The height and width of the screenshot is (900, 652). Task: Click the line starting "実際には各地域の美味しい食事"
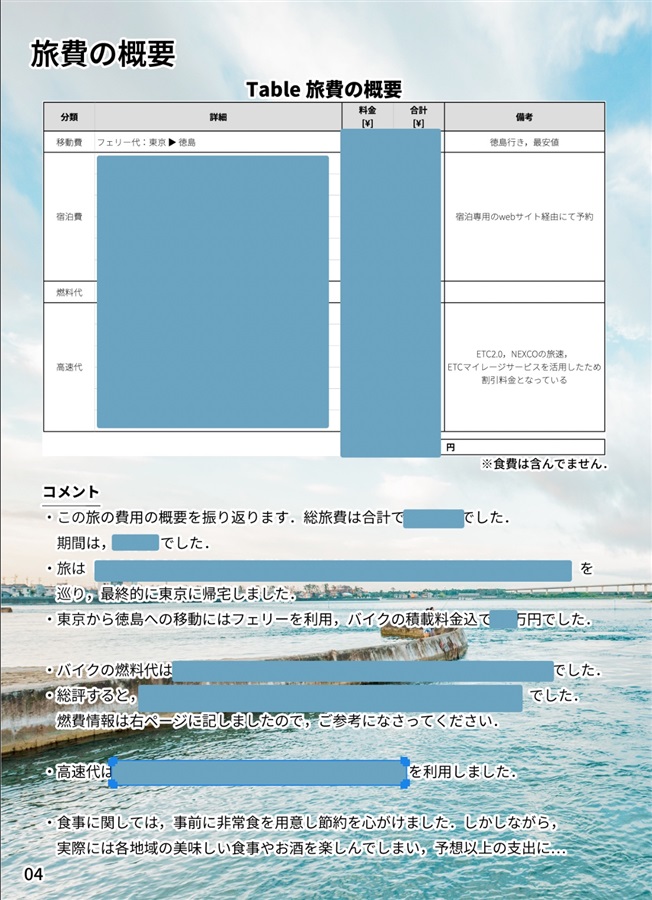coord(311,848)
